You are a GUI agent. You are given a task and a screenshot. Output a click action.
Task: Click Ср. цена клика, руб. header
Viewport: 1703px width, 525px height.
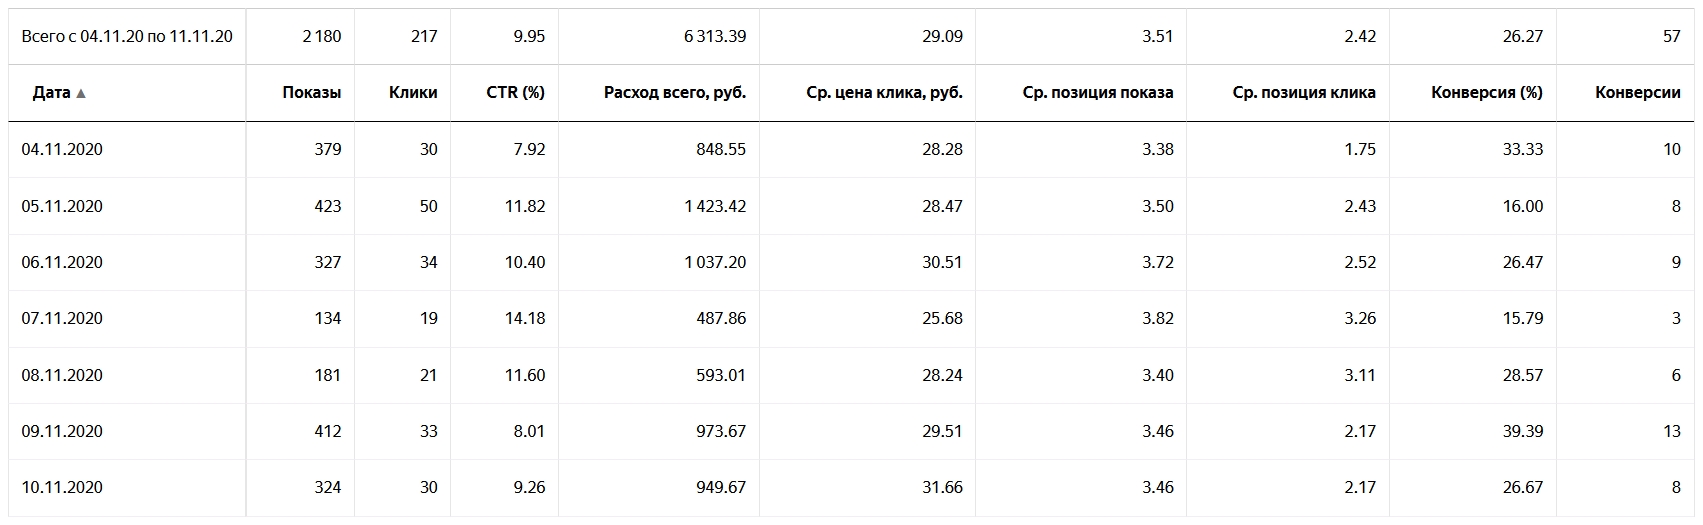[x=884, y=92]
